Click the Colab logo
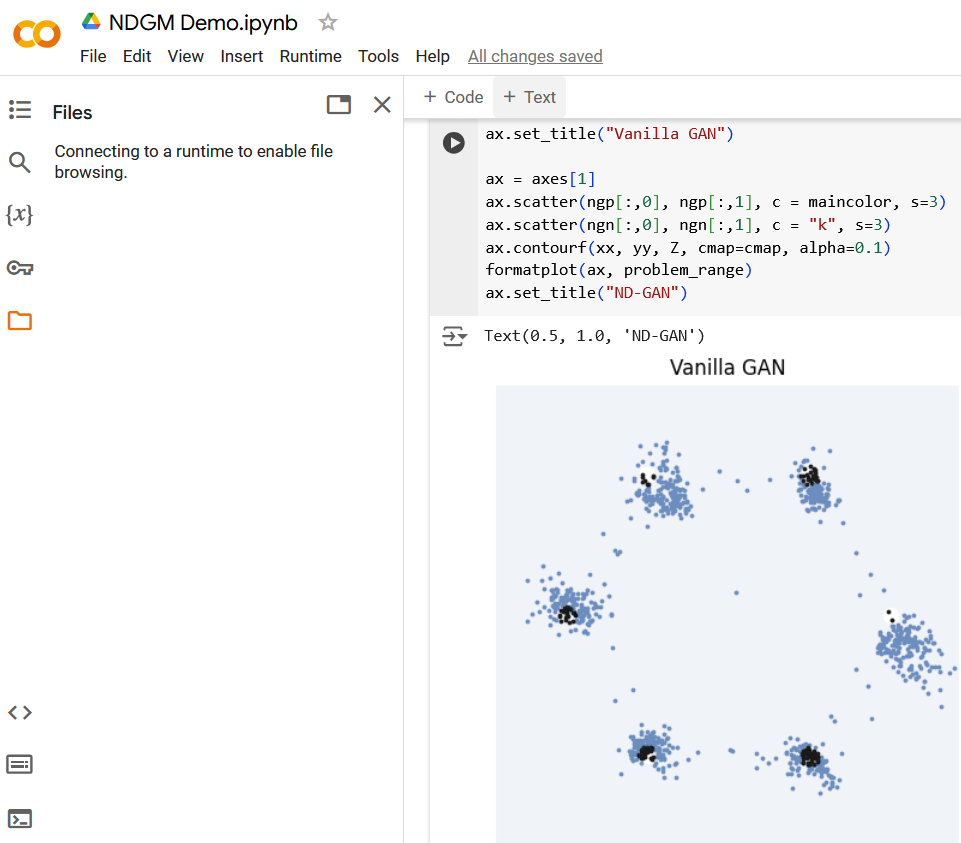Viewport: 961px width, 843px height. click(37, 34)
